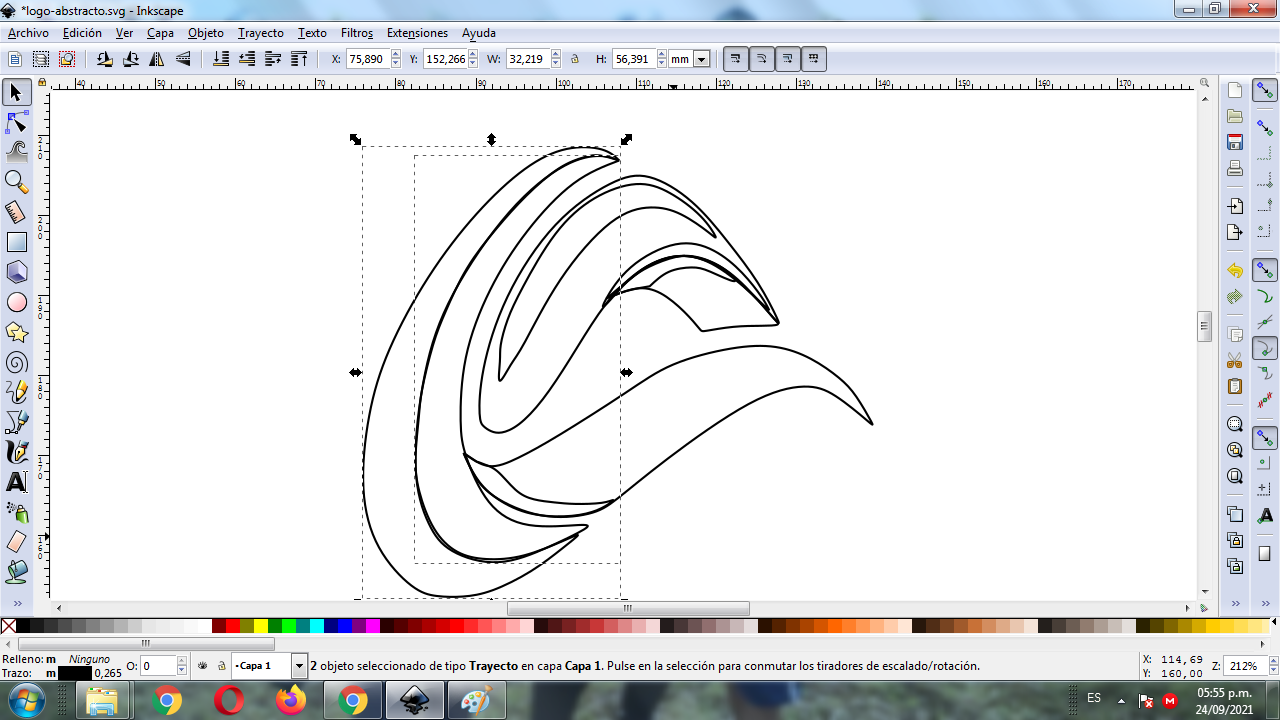The height and width of the screenshot is (720, 1280).
Task: Select the Spiral tool
Action: click(x=17, y=362)
